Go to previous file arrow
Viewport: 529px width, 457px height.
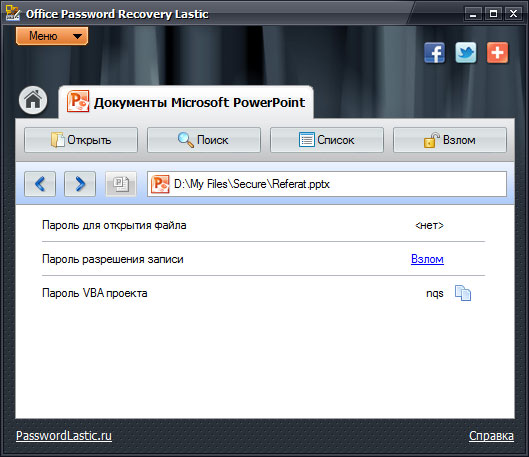40,184
